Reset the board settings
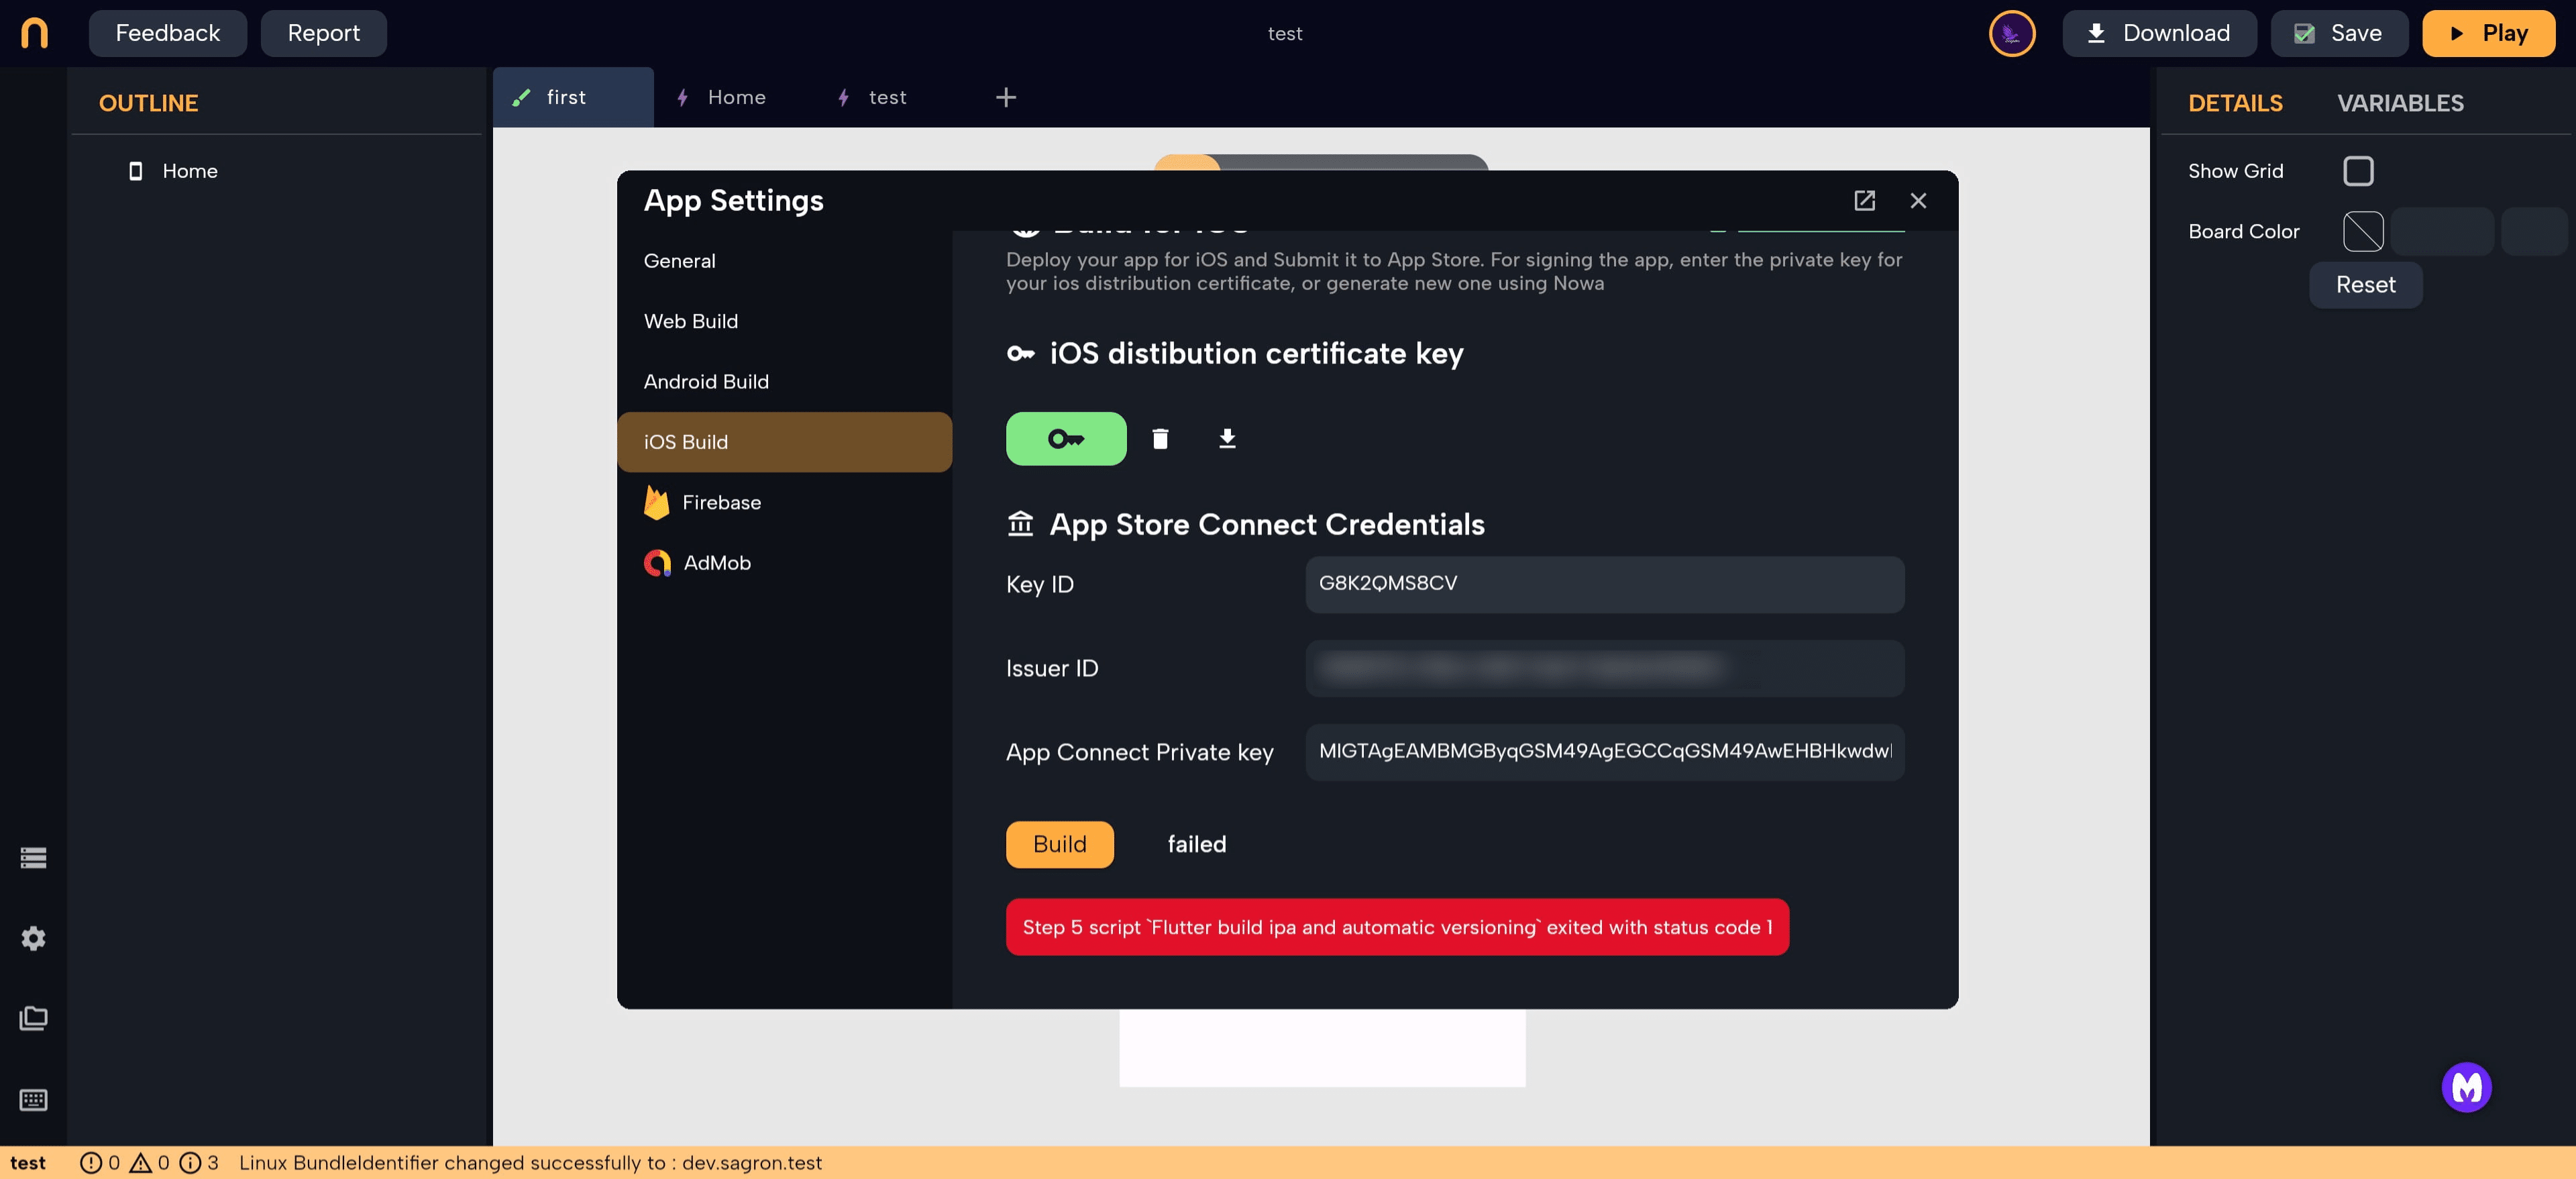 point(2365,284)
